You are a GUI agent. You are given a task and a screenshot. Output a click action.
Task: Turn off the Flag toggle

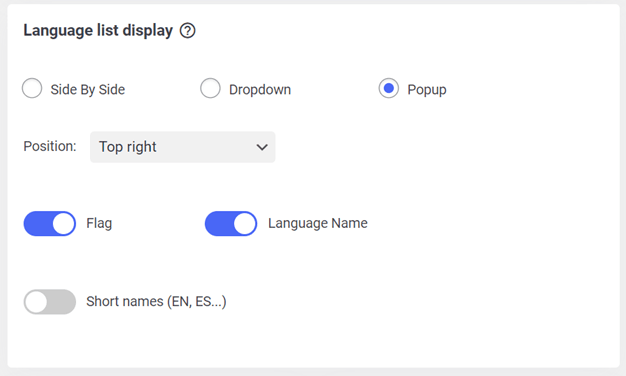point(50,224)
